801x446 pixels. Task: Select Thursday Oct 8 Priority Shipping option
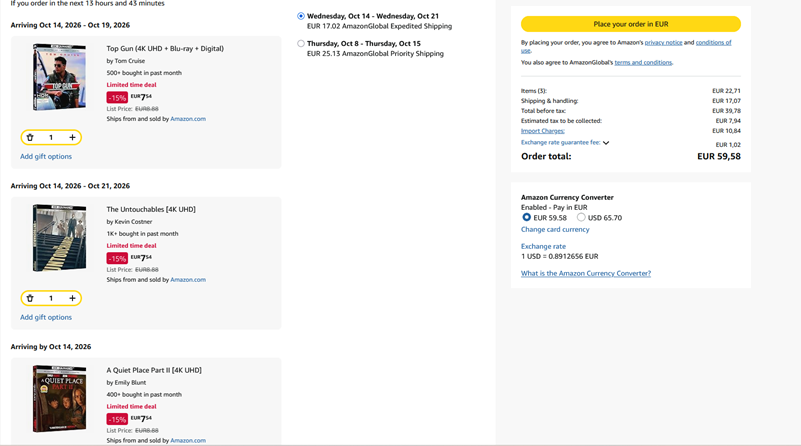pyautogui.click(x=301, y=43)
